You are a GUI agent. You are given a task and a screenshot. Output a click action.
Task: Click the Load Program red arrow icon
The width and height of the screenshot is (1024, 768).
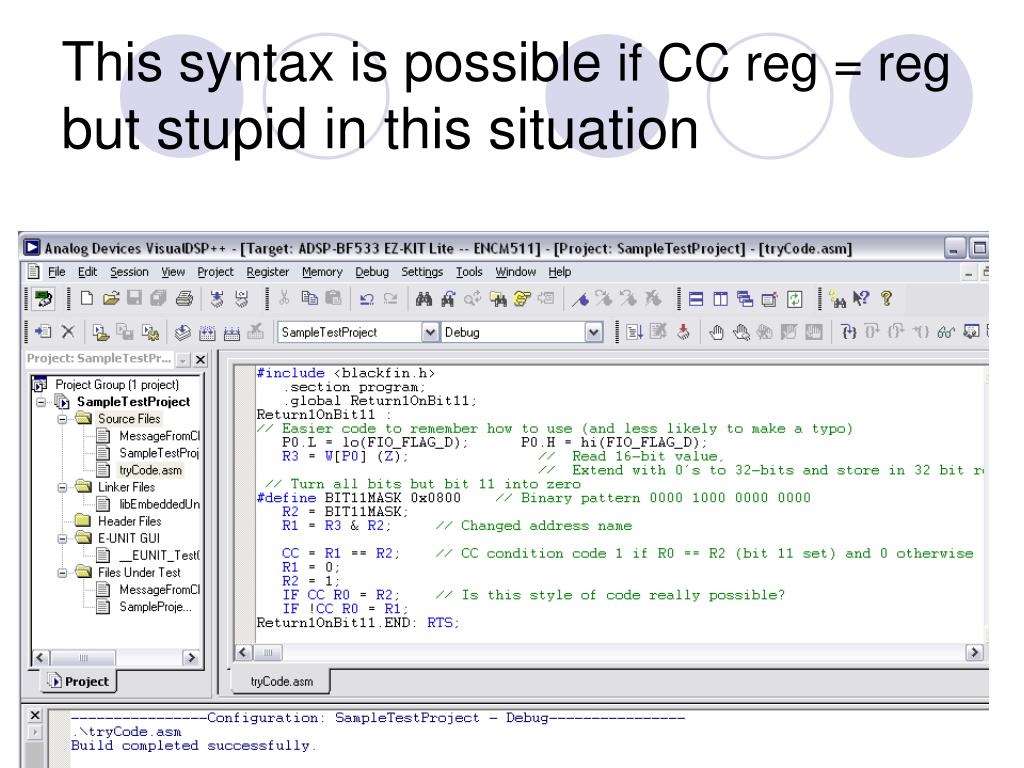pos(683,332)
